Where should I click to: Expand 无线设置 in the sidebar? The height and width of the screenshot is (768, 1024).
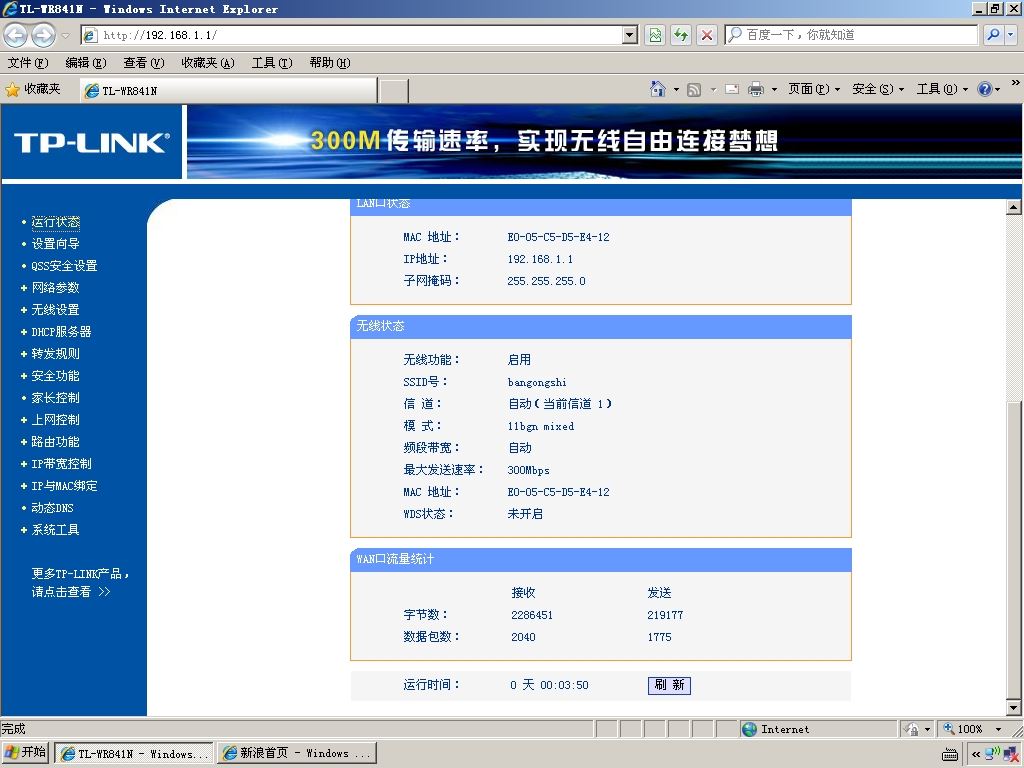click(x=56, y=310)
